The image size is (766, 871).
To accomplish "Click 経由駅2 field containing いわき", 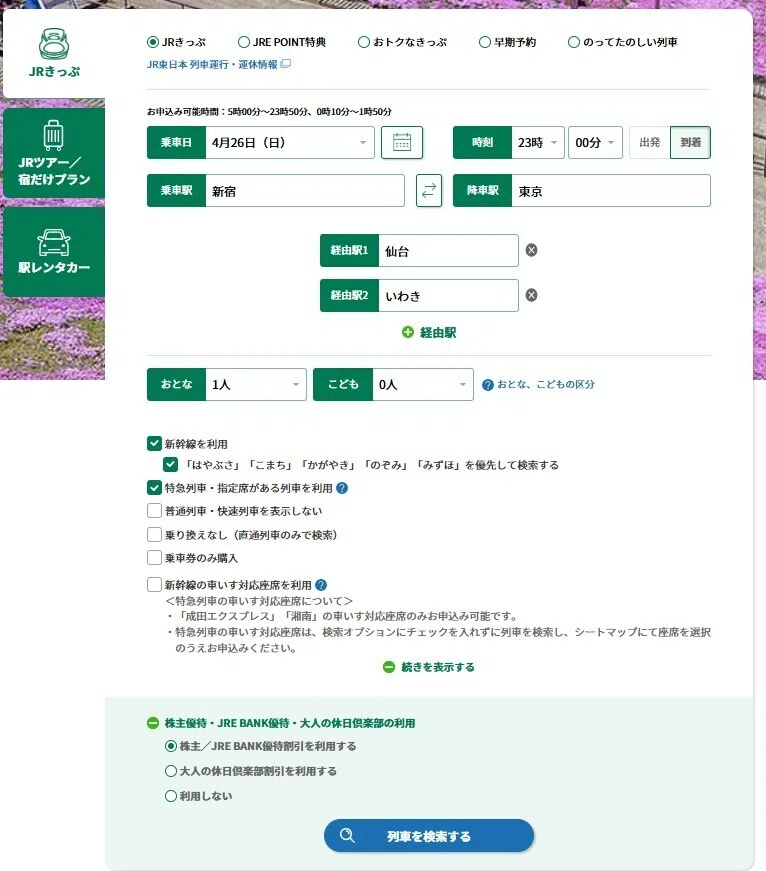I will [448, 296].
